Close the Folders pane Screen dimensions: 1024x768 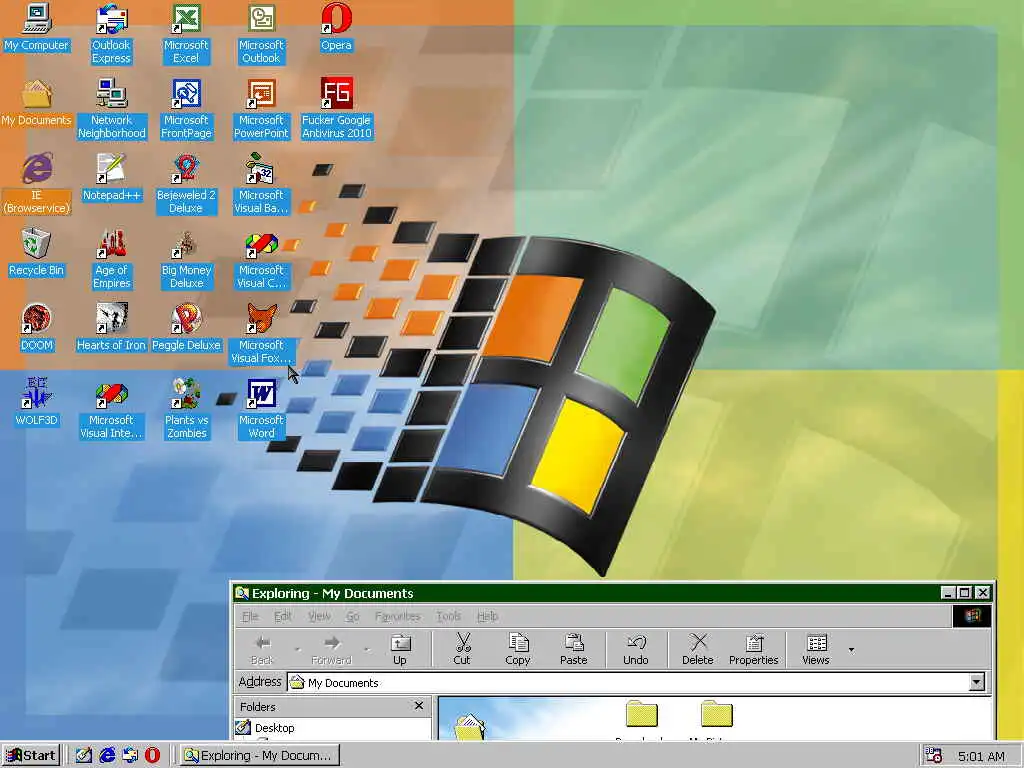[419, 705]
